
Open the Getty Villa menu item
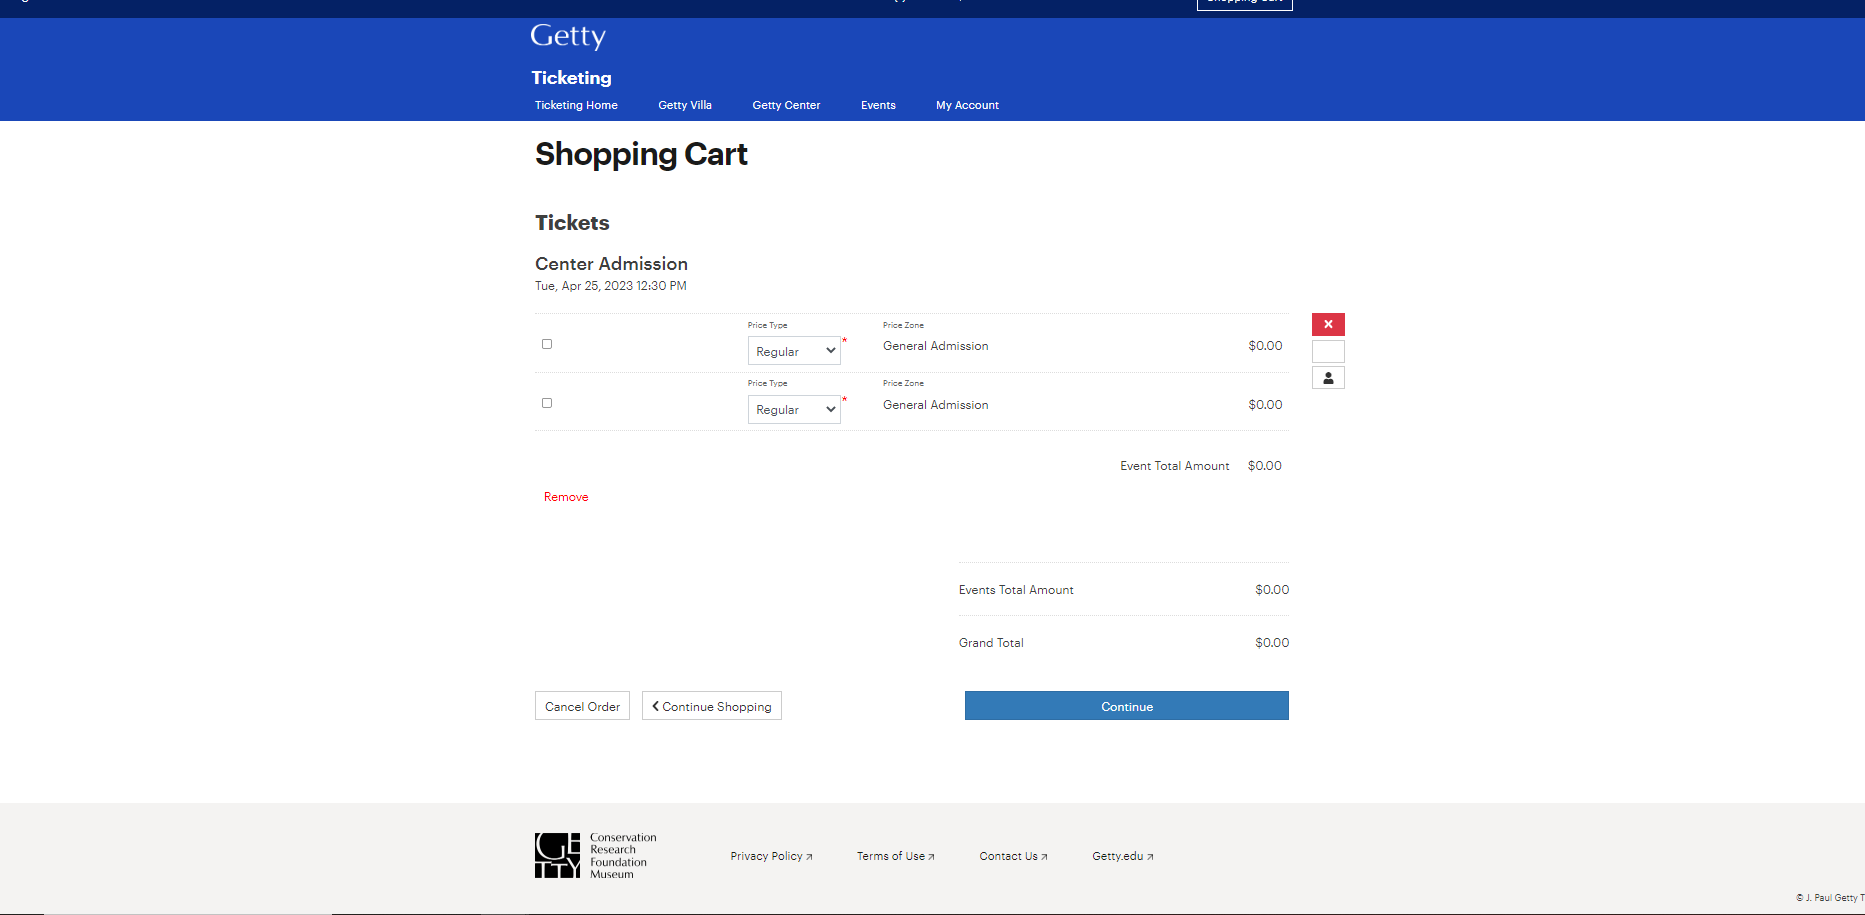[x=685, y=105]
